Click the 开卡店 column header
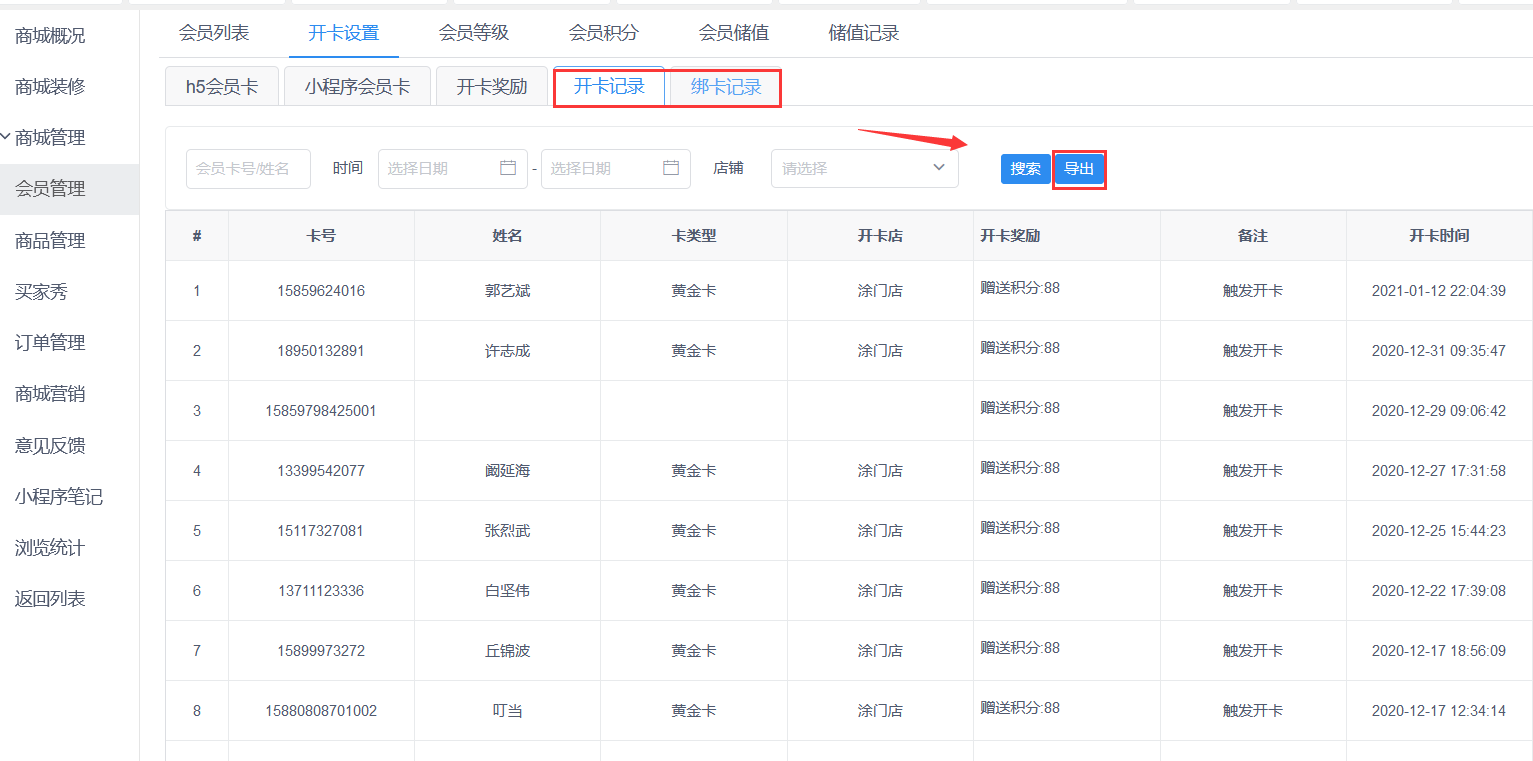Image resolution: width=1533 pixels, height=761 pixels. [880, 236]
